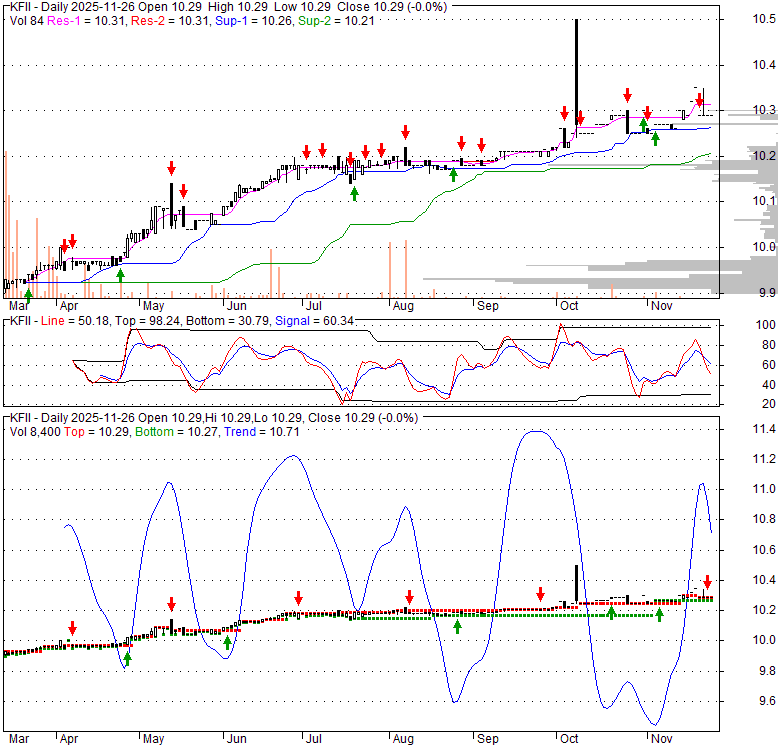The width and height of the screenshot is (780, 745).
Task: Click the green up arrow in late August on bottom chart
Action: pyautogui.click(x=457, y=626)
